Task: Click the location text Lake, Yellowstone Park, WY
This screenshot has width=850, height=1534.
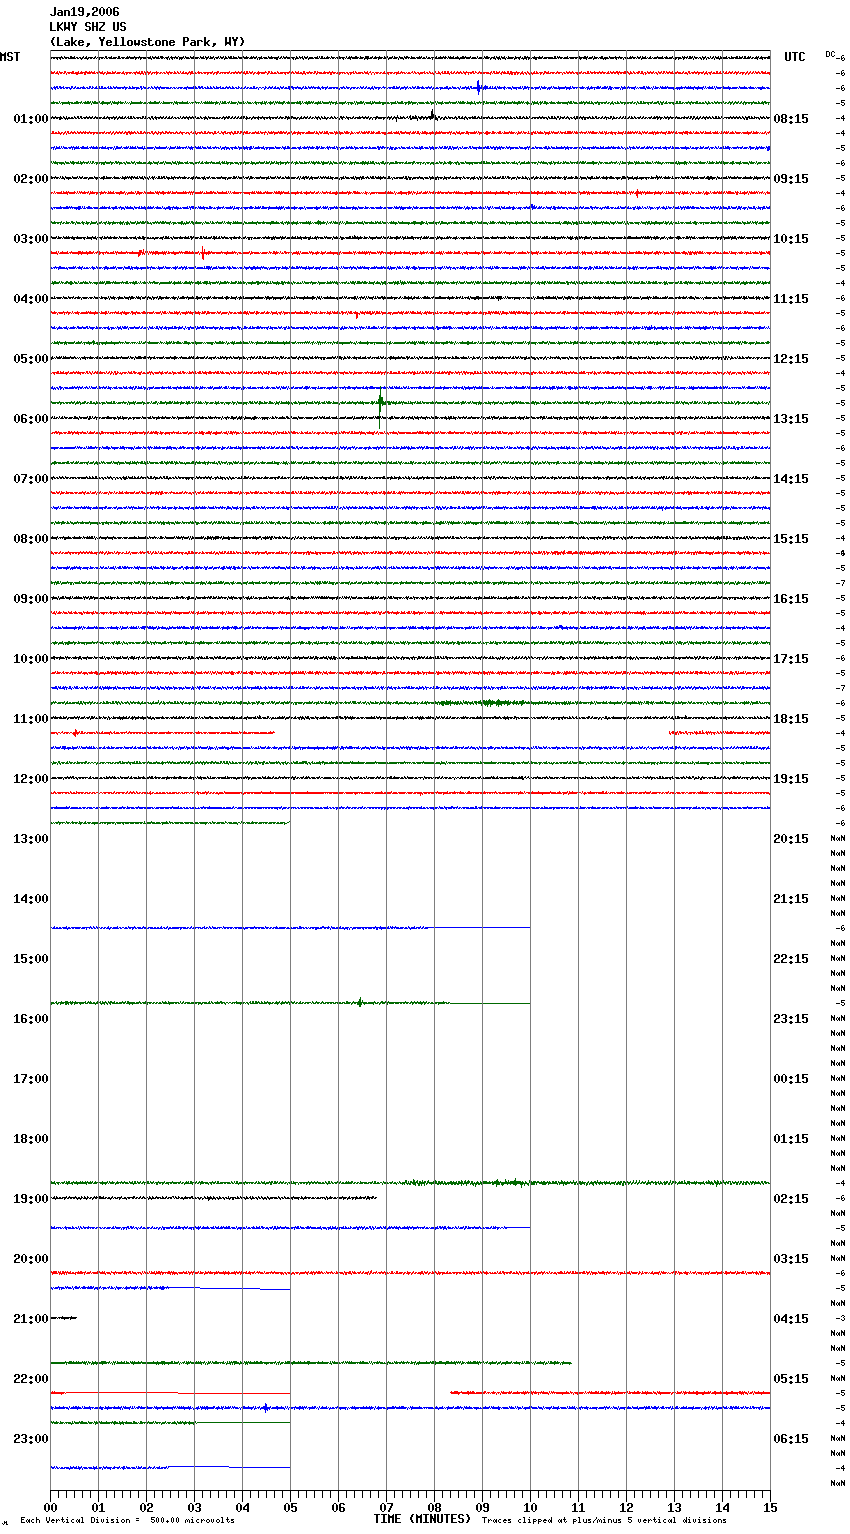Action: point(147,42)
